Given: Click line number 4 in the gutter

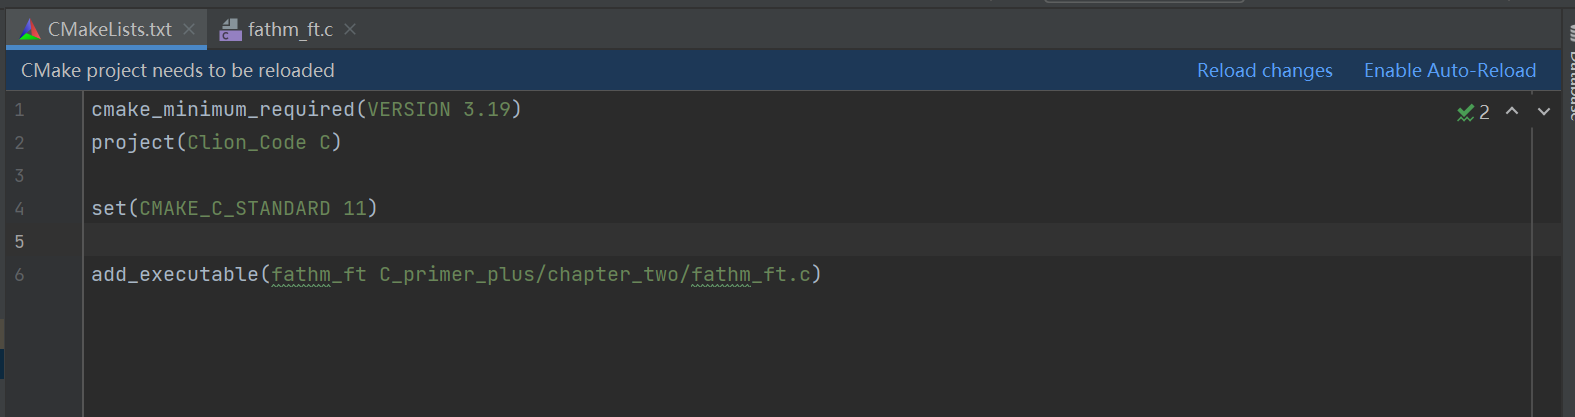Looking at the screenshot, I should [19, 209].
